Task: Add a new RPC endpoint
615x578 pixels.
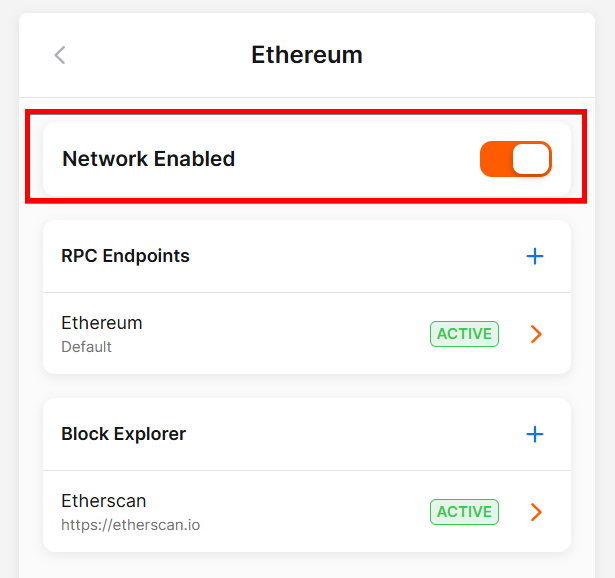Action: (535, 256)
